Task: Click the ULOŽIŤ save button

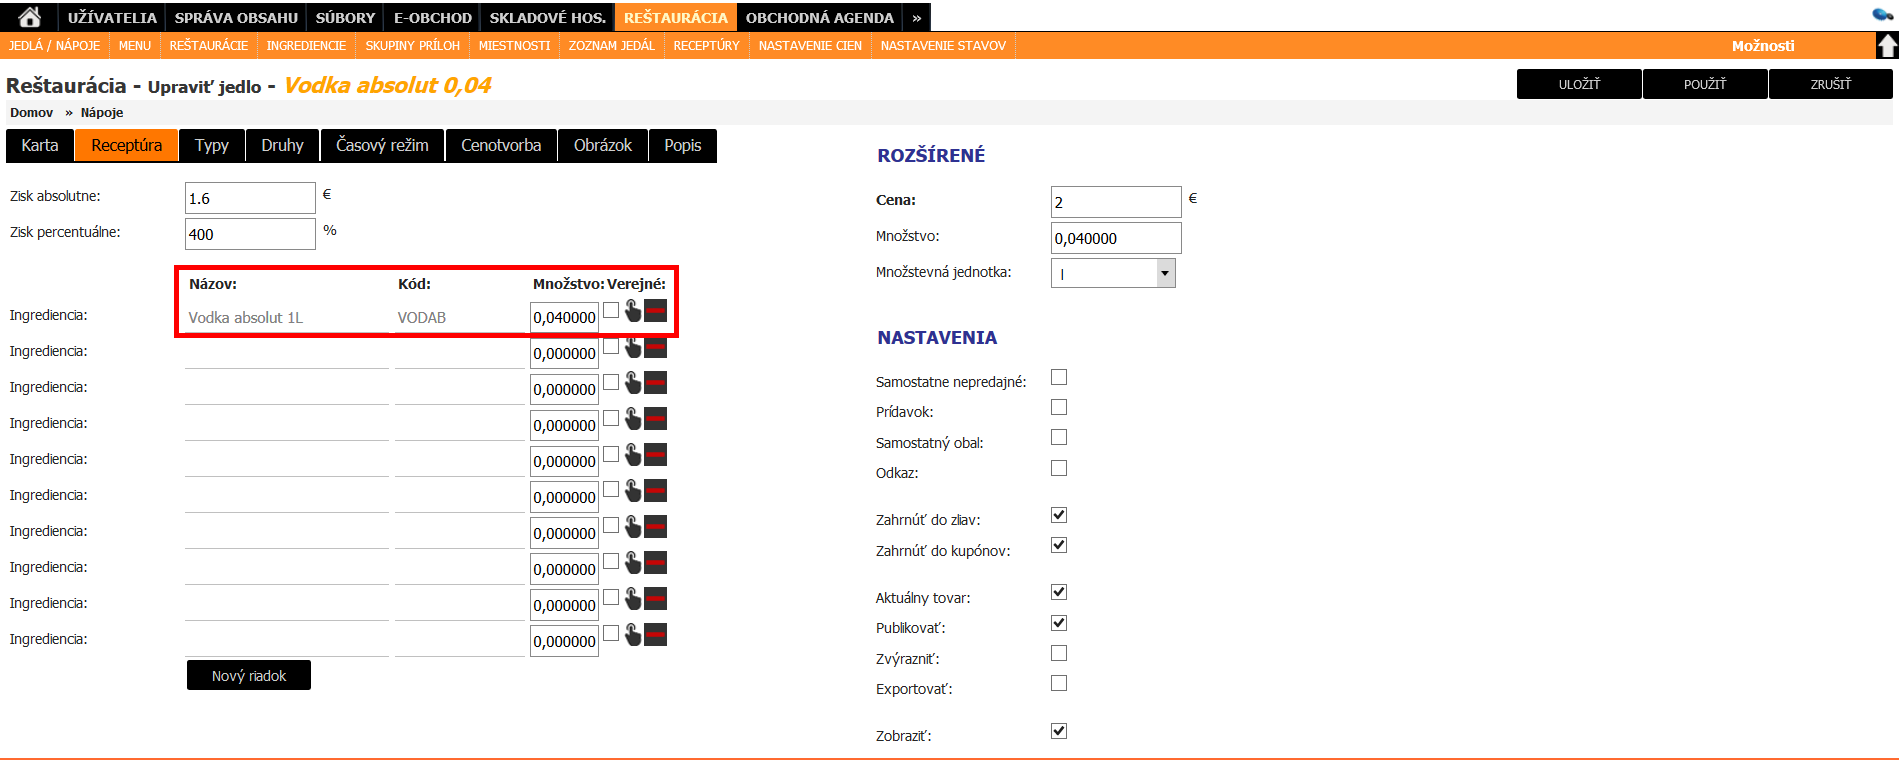Action: 1578,84
